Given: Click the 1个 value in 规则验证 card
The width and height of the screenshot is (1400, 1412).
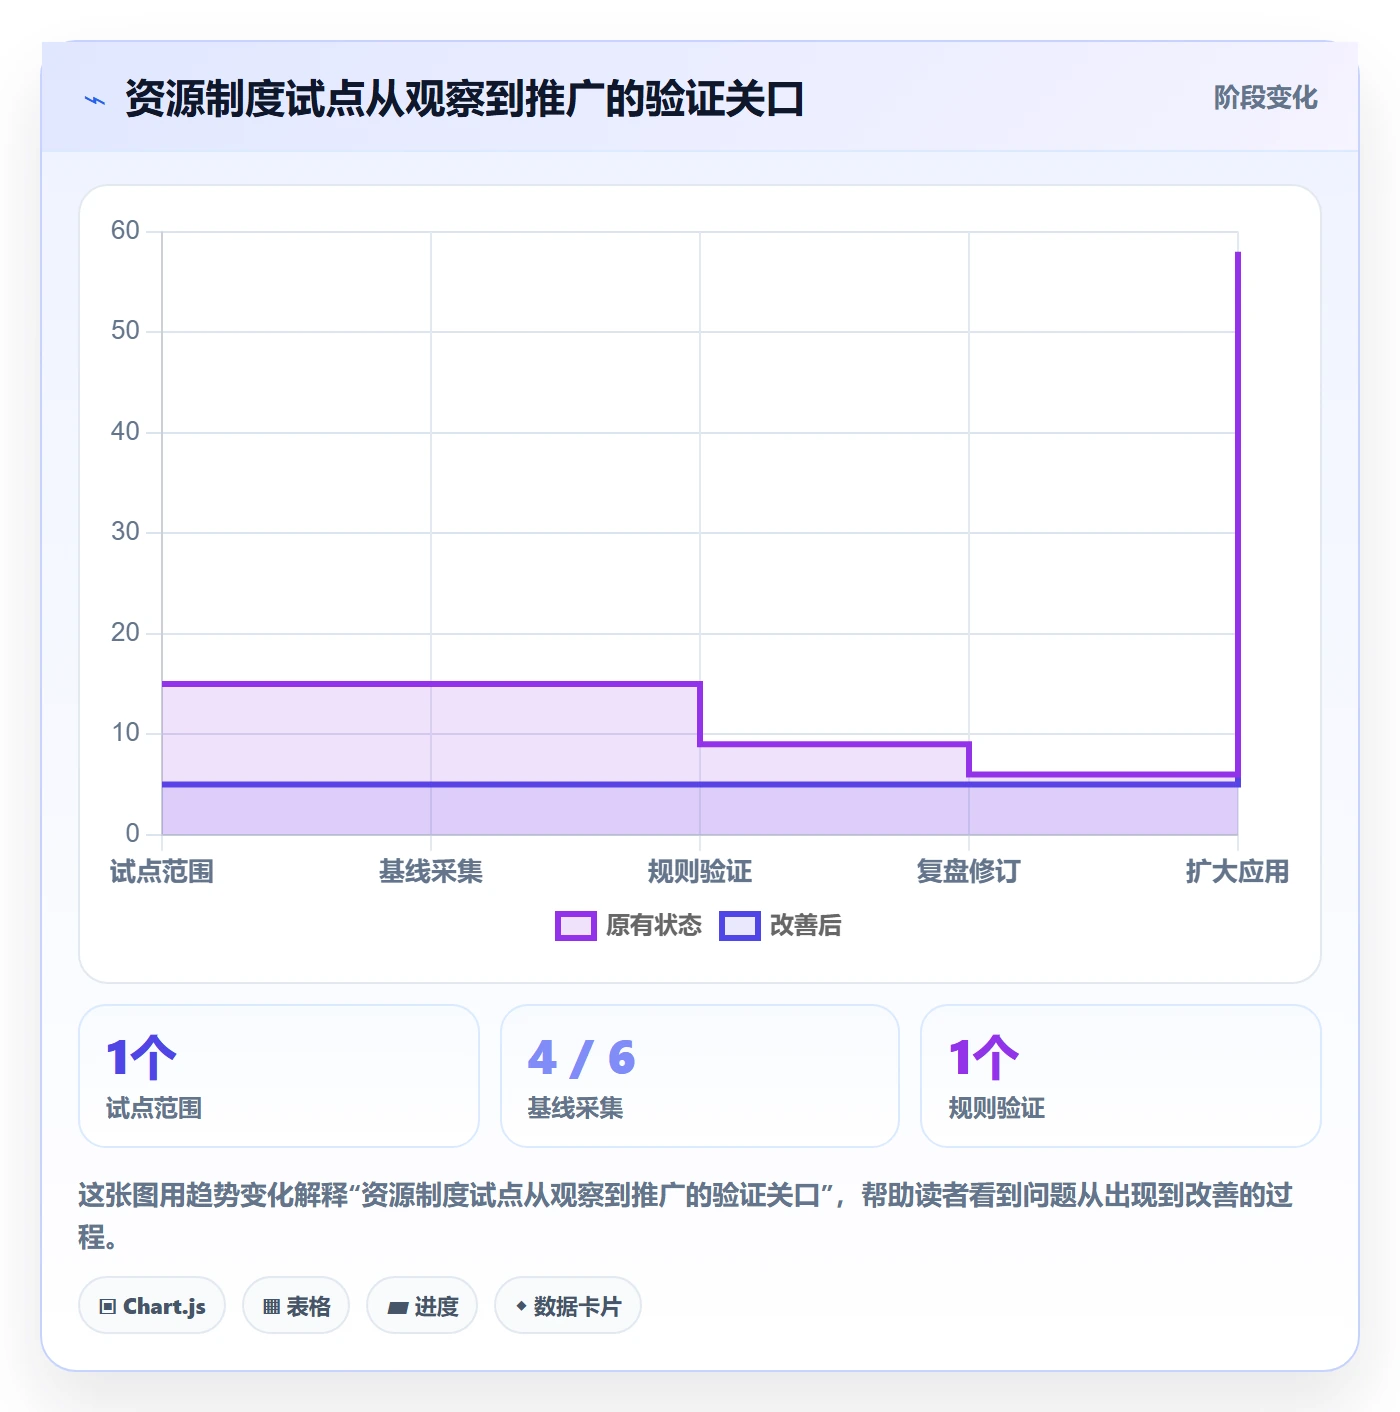Looking at the screenshot, I should pos(983,1058).
